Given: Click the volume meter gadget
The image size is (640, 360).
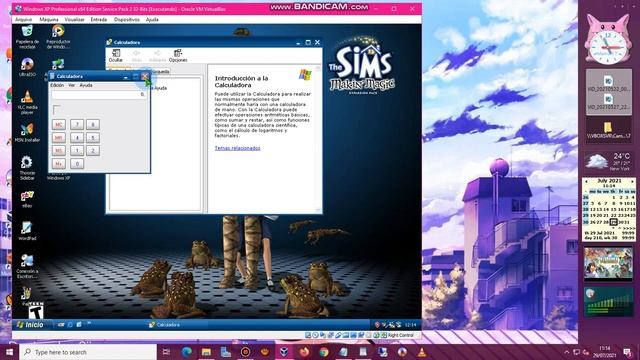Looking at the screenshot, I should (608, 302).
